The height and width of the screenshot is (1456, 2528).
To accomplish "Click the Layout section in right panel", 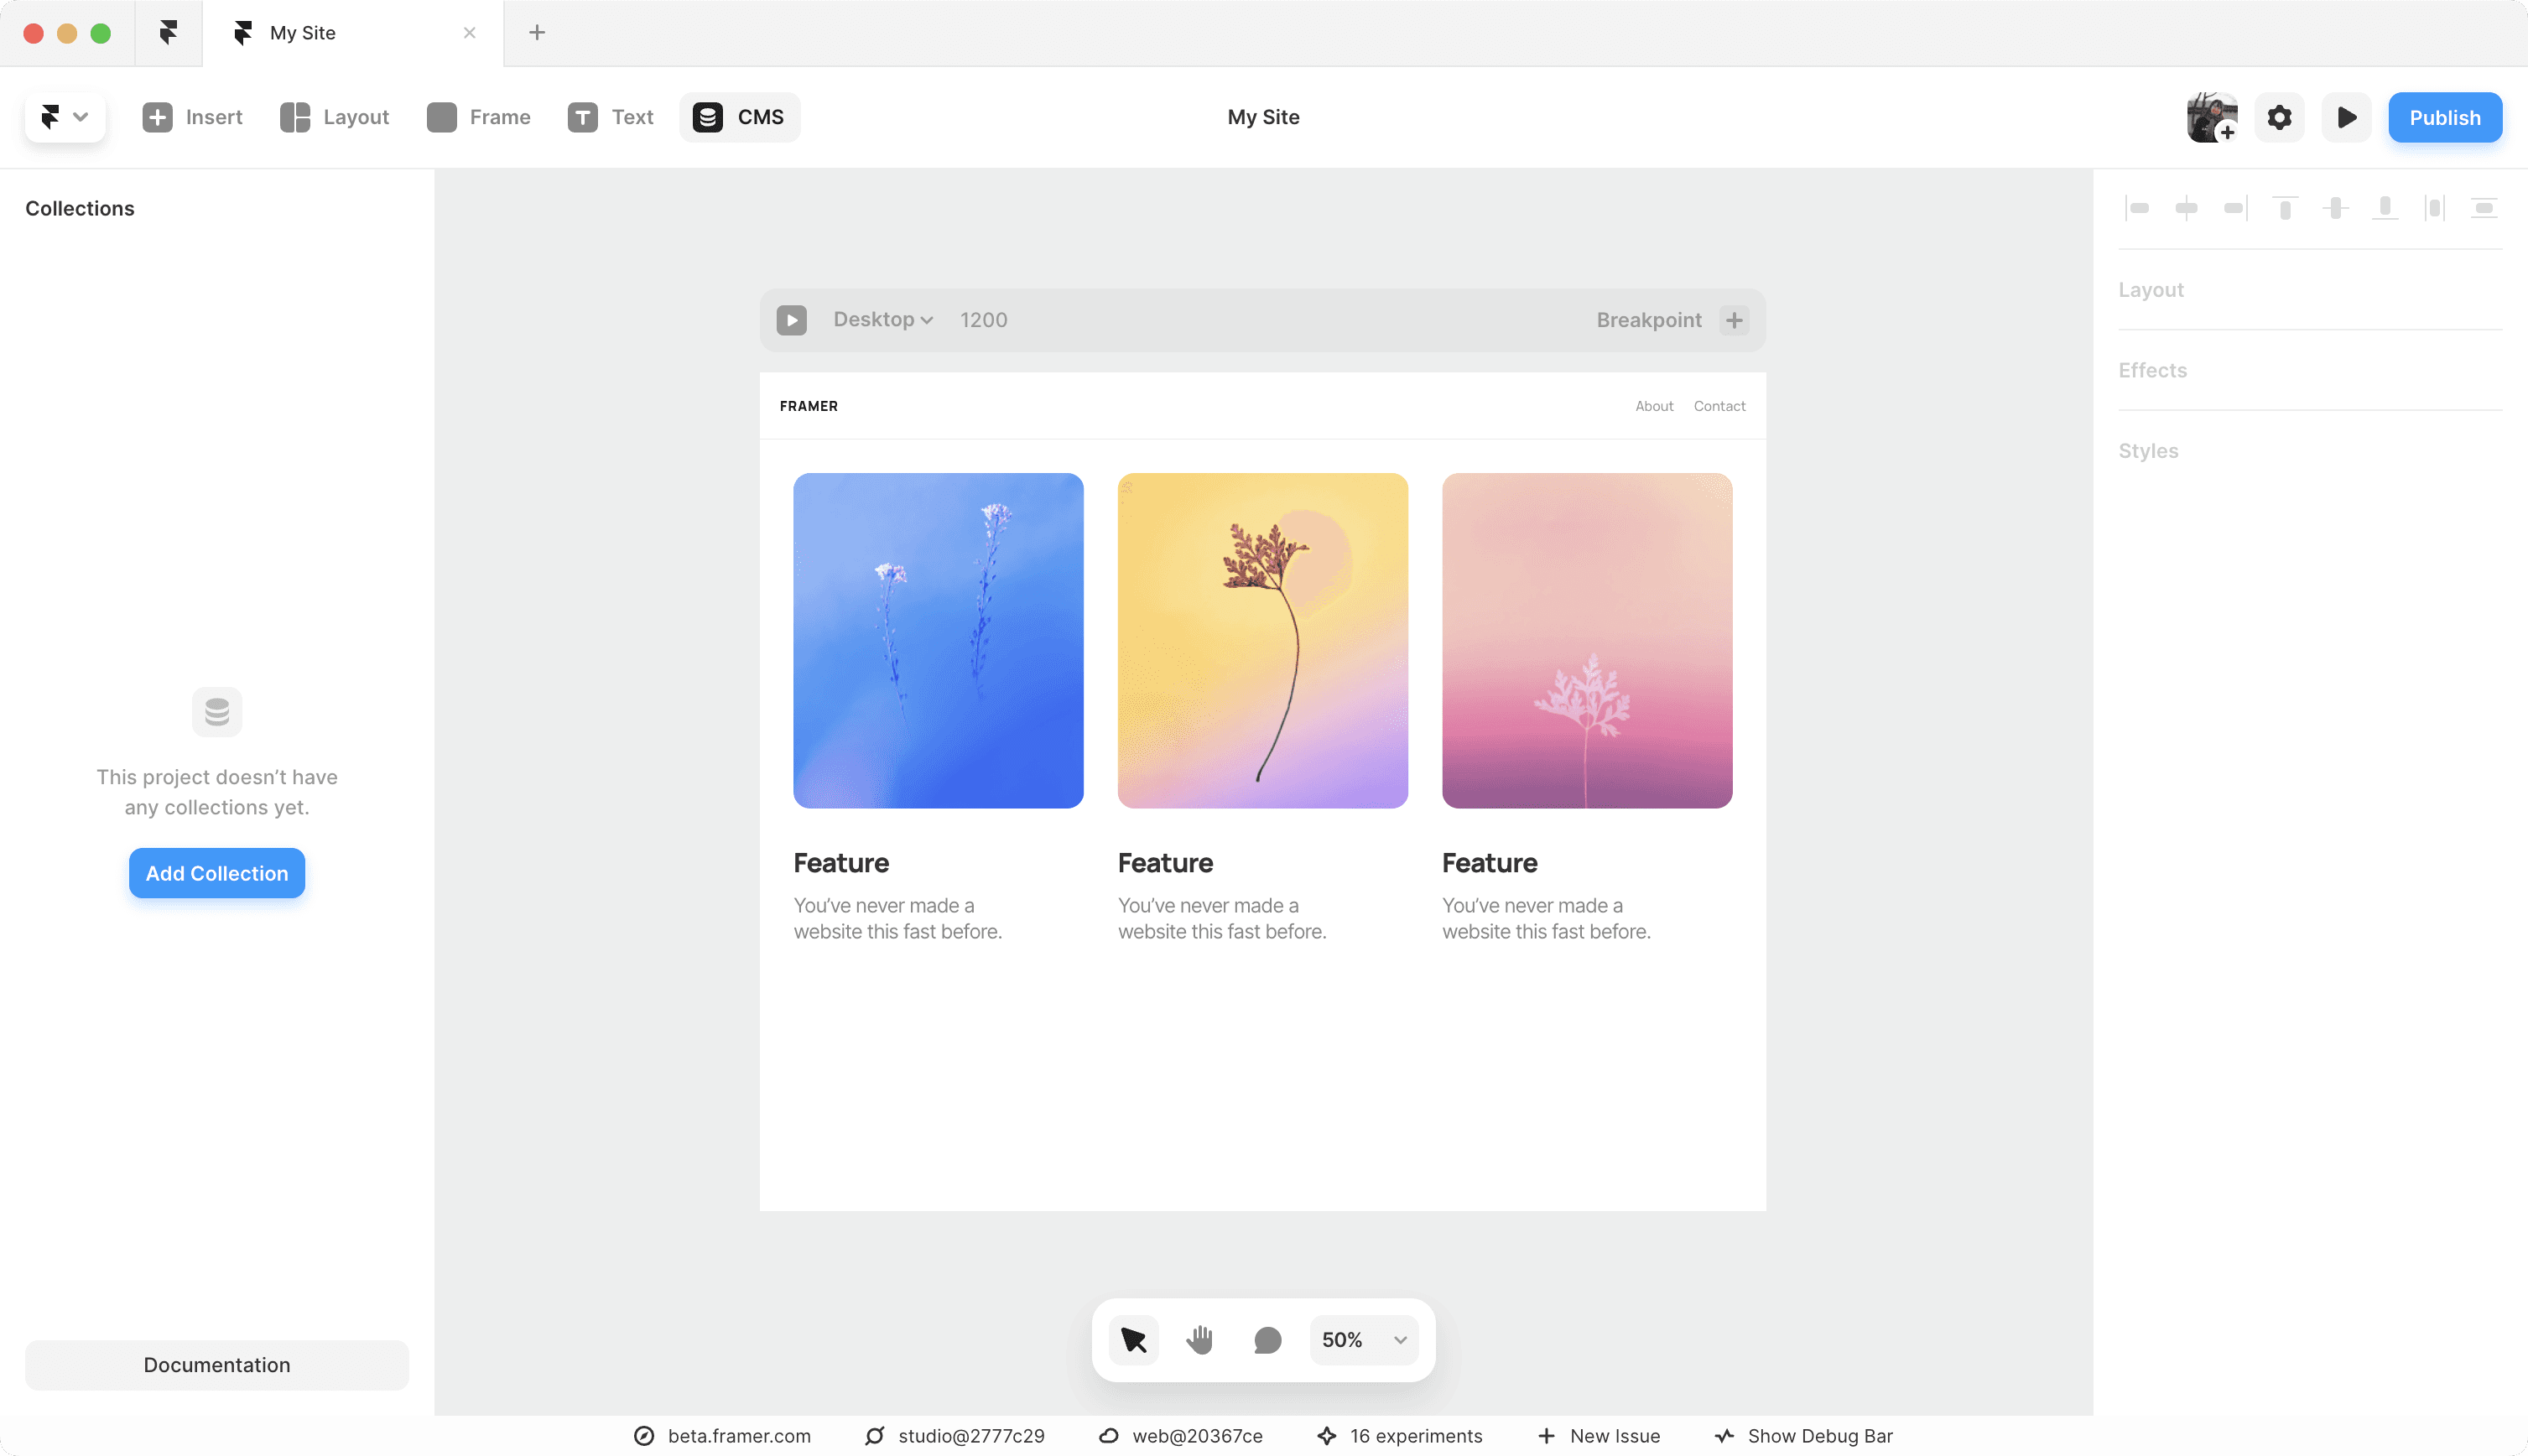I will (2310, 290).
